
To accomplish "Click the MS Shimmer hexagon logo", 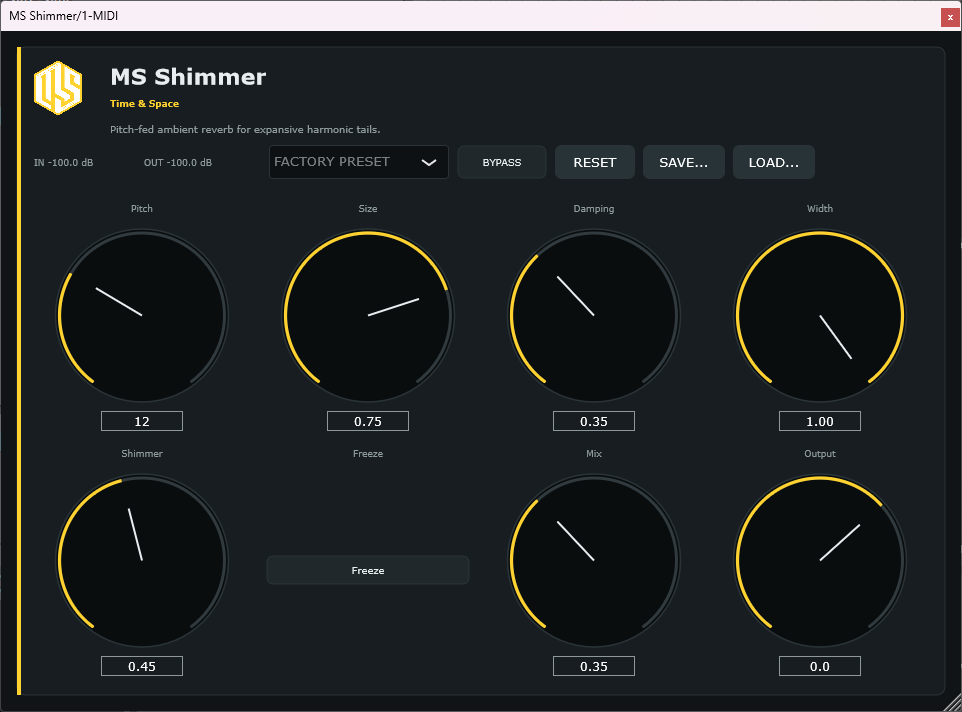I will point(58,88).
